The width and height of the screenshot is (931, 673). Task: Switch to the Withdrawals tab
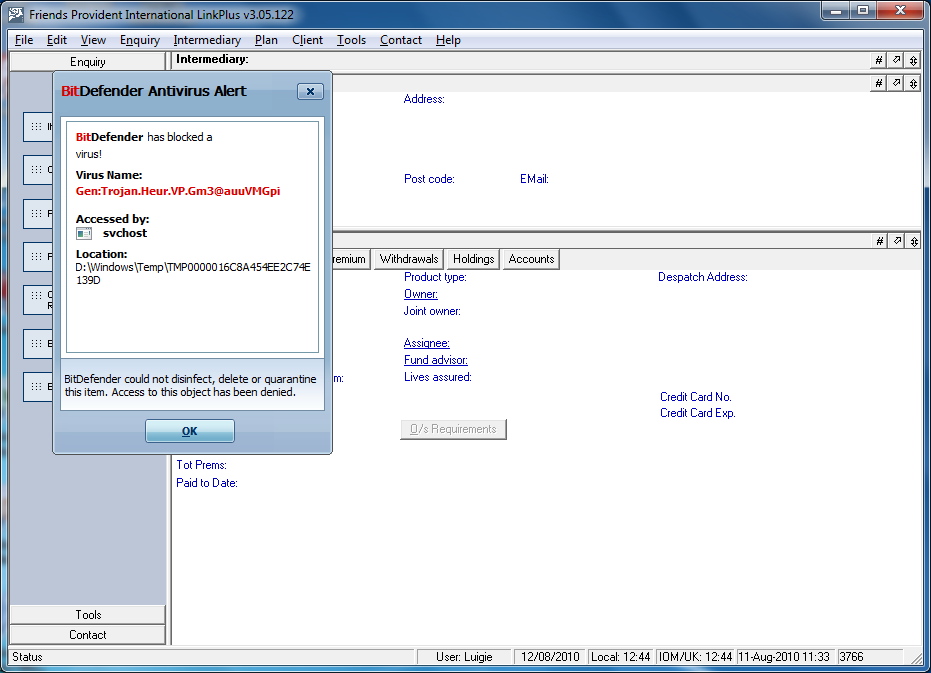(x=408, y=259)
